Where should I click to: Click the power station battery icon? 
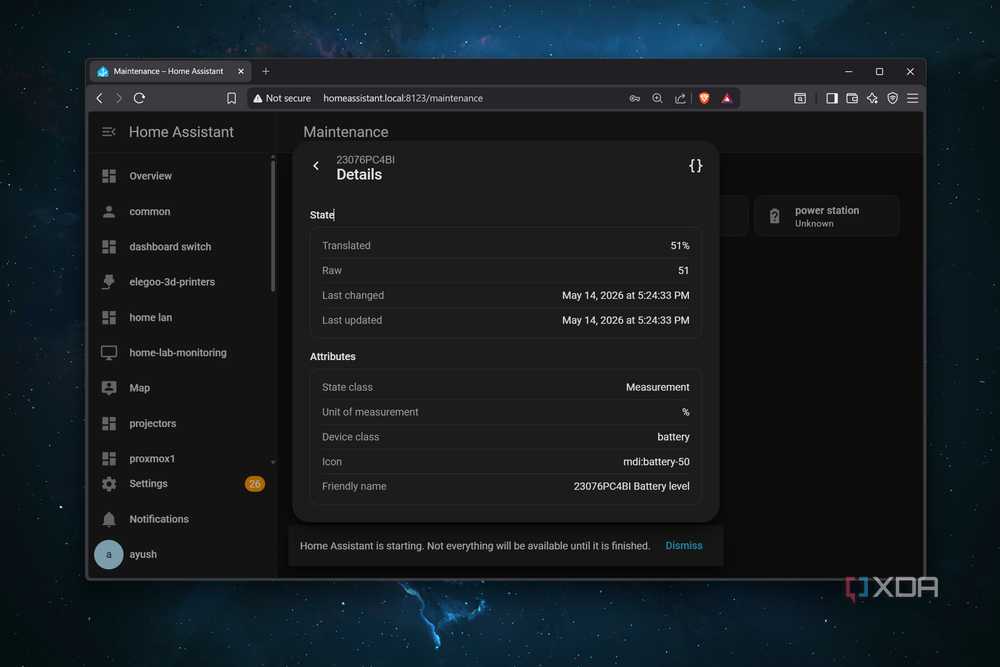[774, 216]
